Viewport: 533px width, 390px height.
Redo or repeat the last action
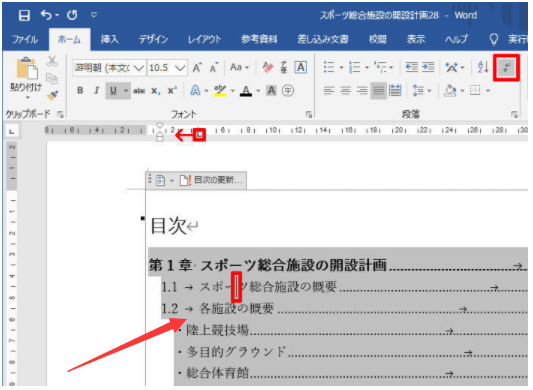(72, 15)
